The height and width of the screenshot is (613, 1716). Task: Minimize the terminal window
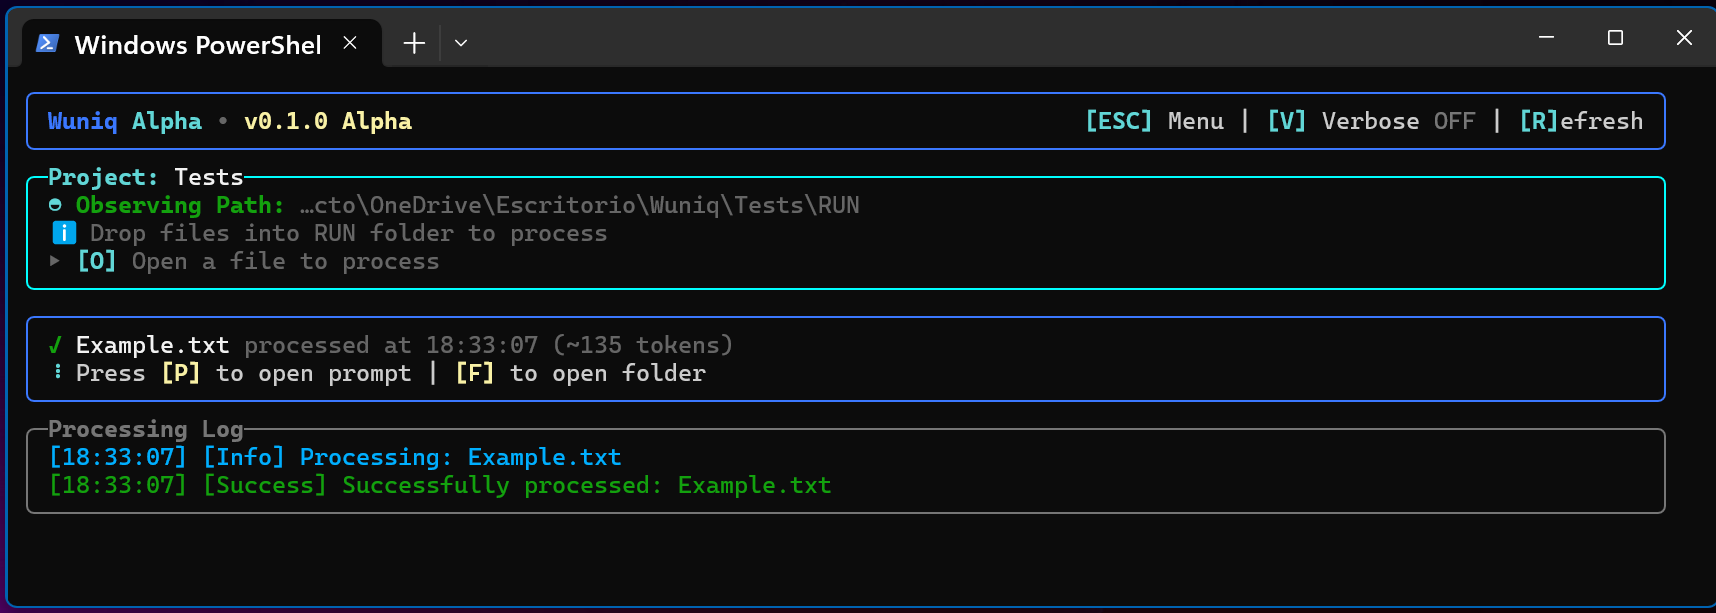[x=1546, y=38]
